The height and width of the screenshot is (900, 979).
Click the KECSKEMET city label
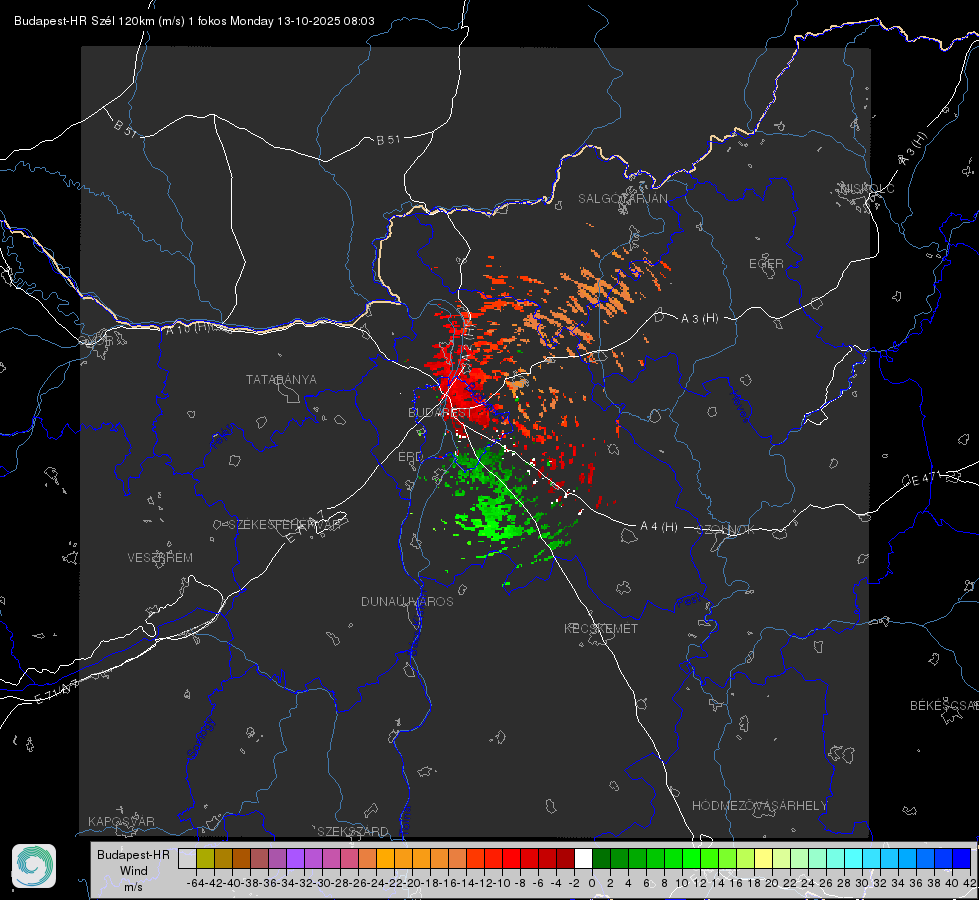click(x=601, y=628)
